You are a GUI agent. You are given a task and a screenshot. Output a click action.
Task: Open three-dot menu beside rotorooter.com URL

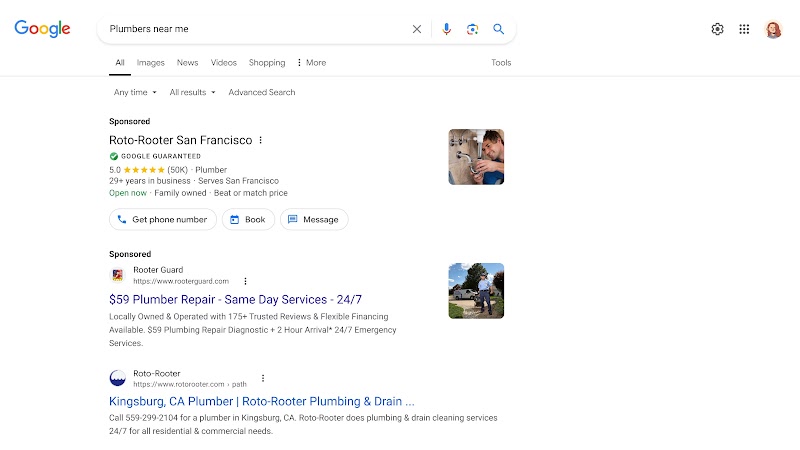click(x=263, y=378)
